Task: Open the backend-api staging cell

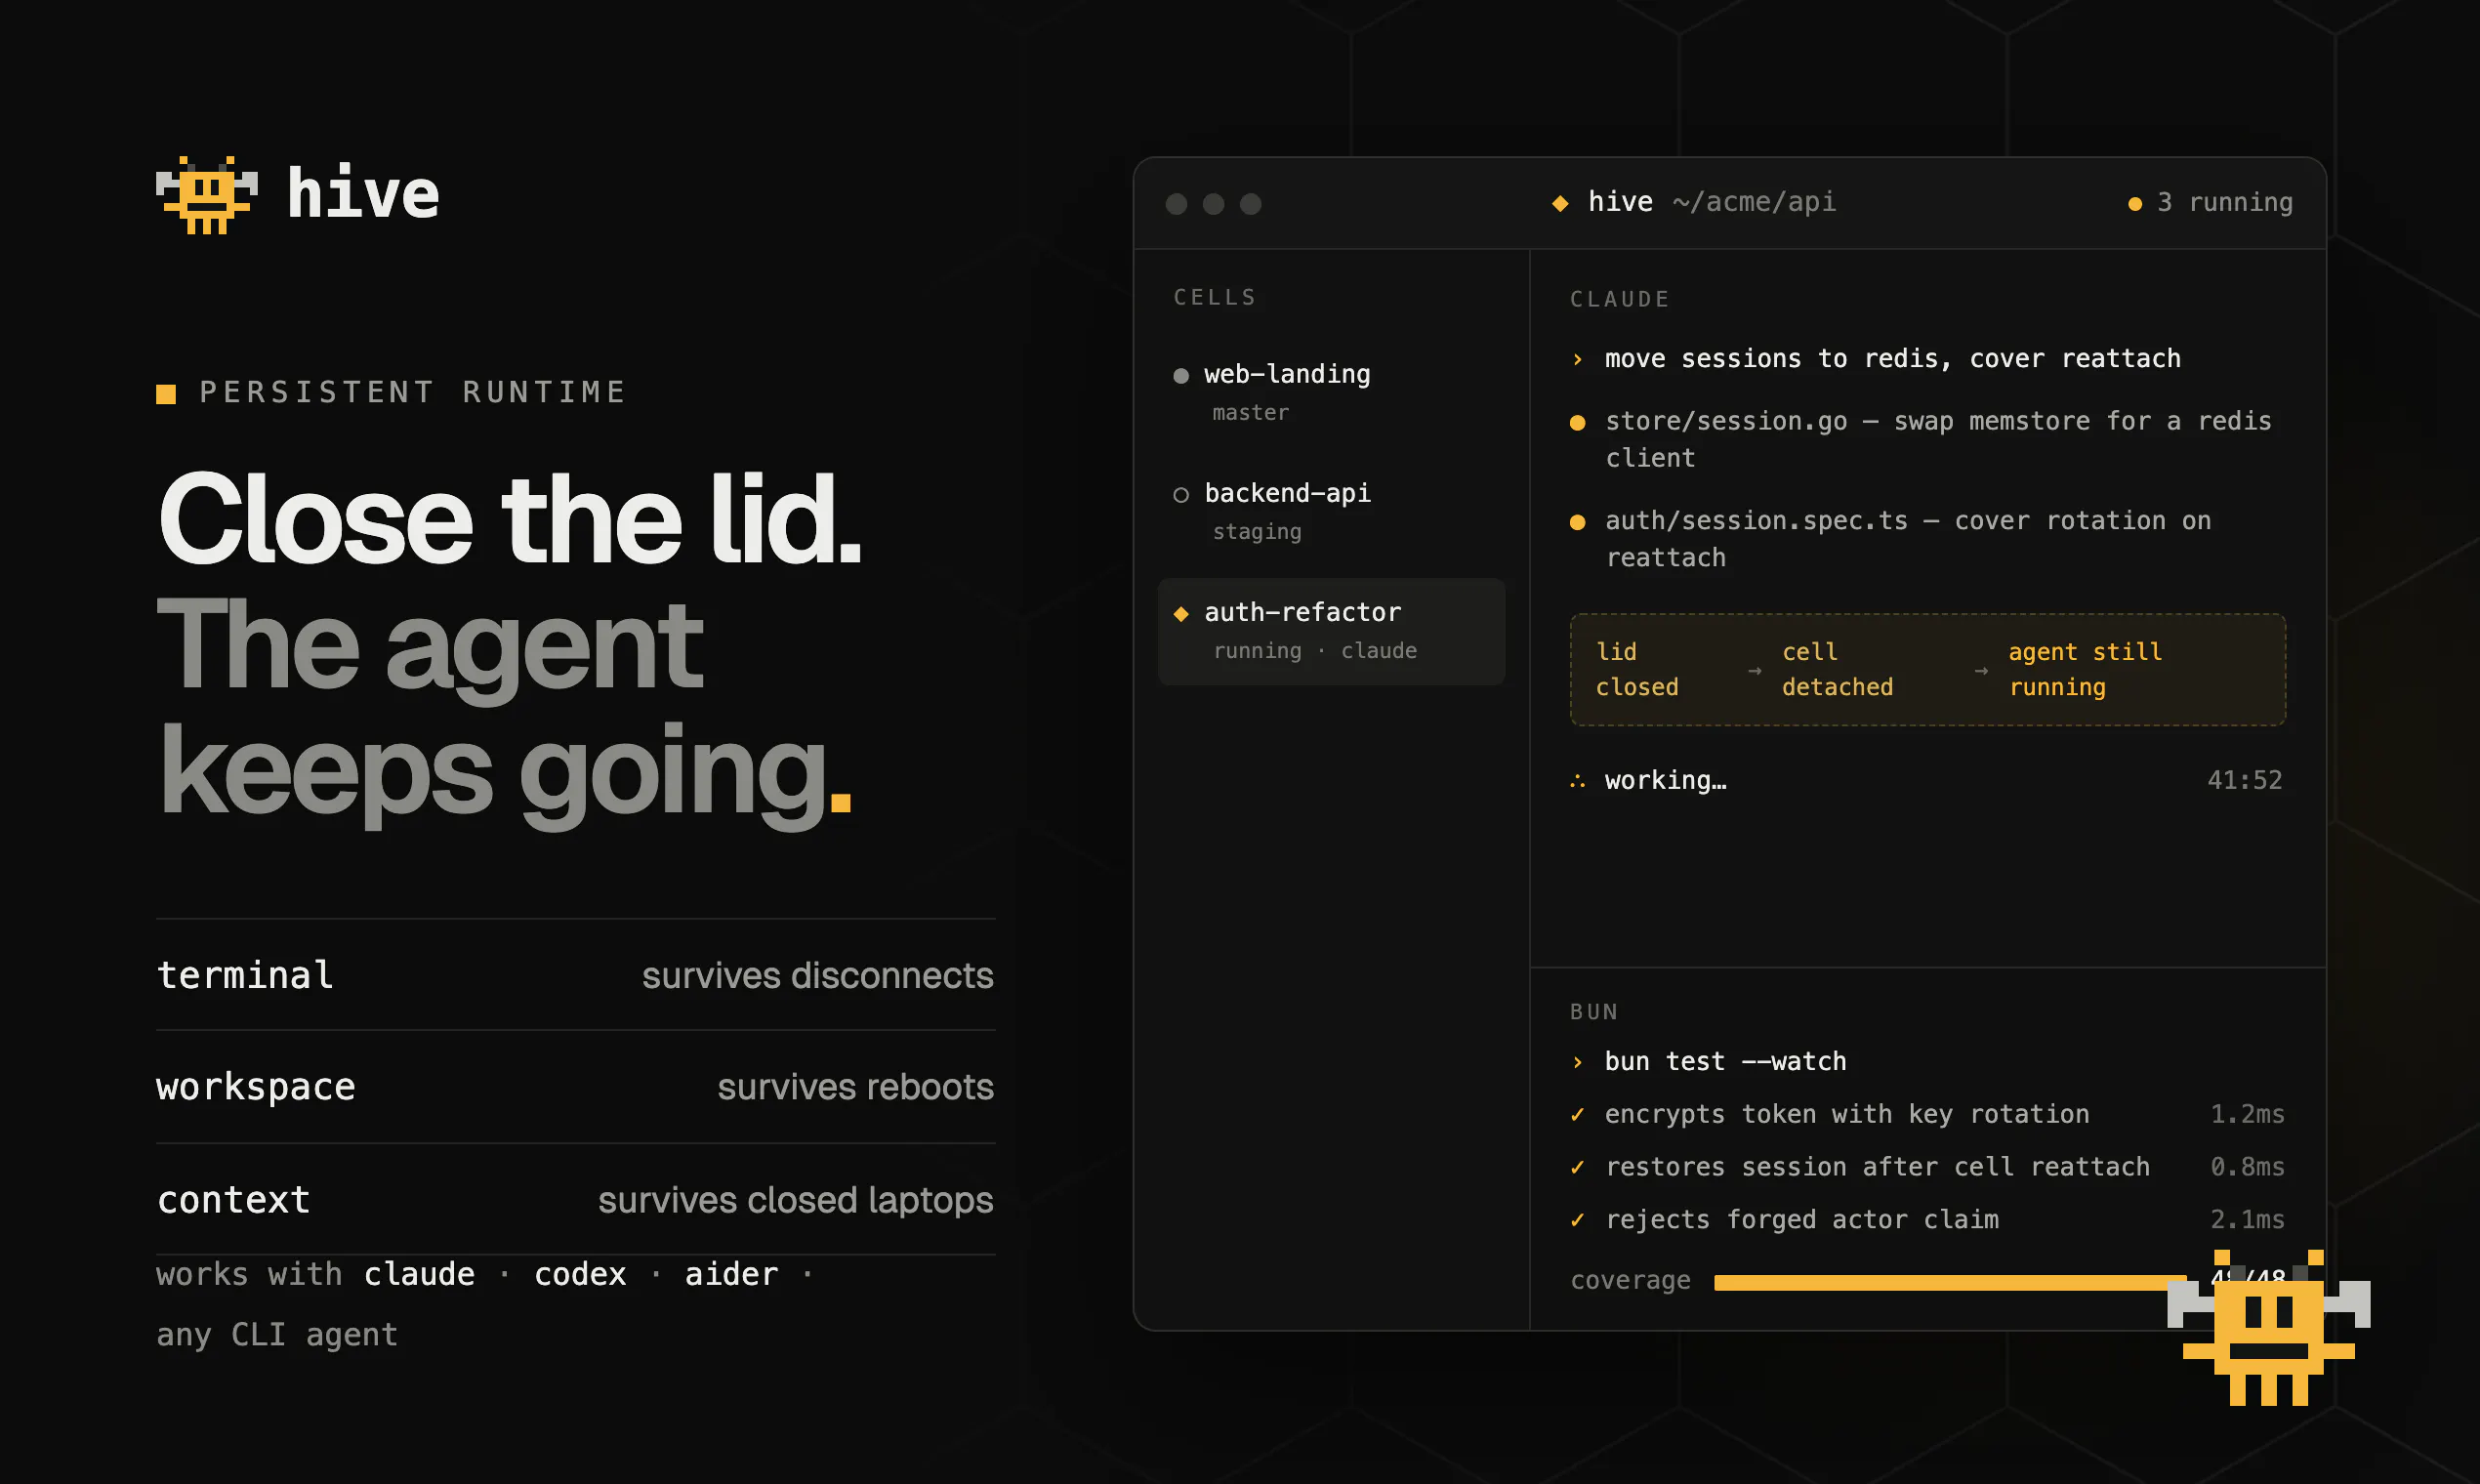Action: [x=1331, y=512]
